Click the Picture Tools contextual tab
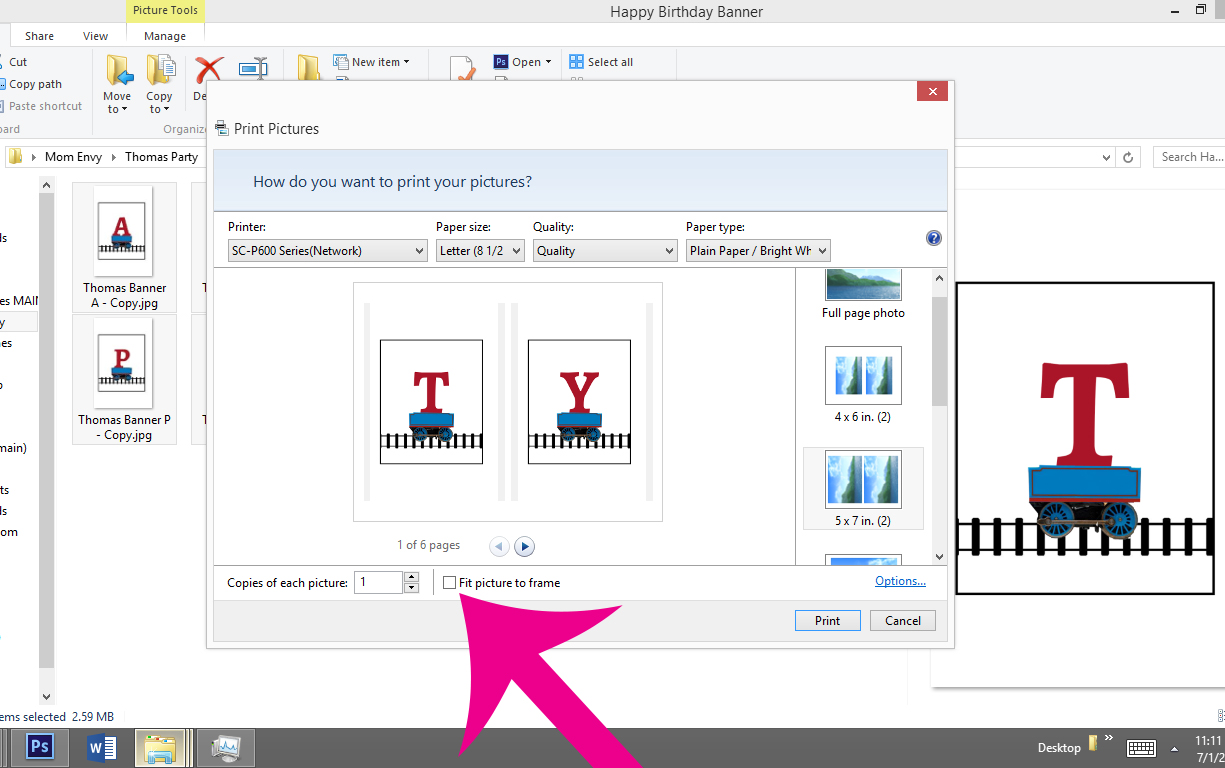The height and width of the screenshot is (768, 1225). tap(165, 11)
